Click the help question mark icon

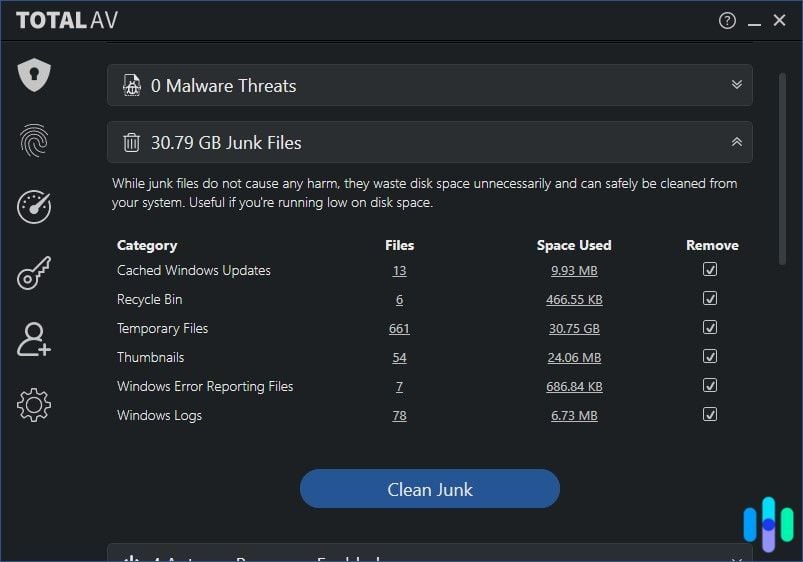coord(727,20)
